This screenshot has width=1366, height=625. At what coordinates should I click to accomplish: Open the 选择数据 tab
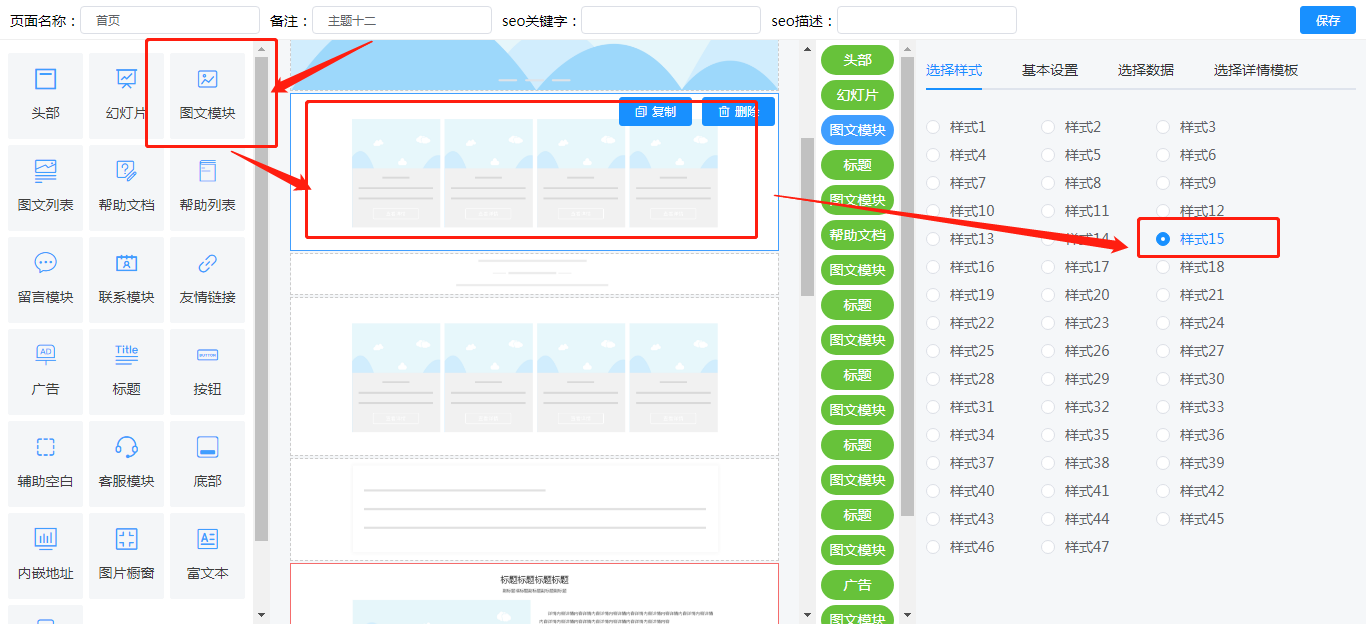click(1145, 70)
